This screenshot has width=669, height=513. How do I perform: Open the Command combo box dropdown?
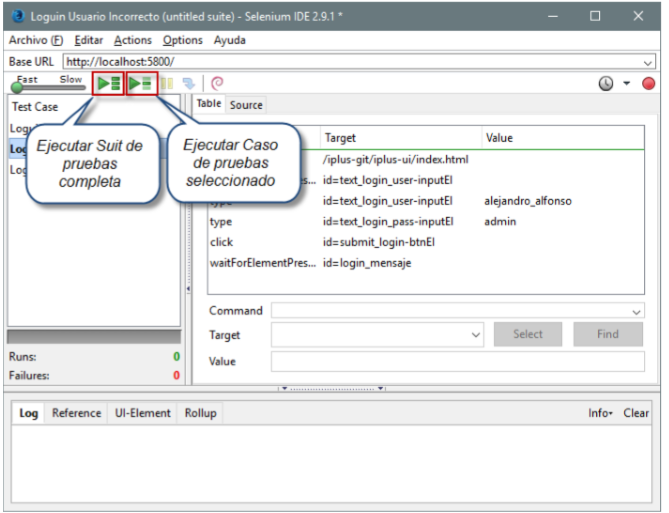click(x=636, y=312)
